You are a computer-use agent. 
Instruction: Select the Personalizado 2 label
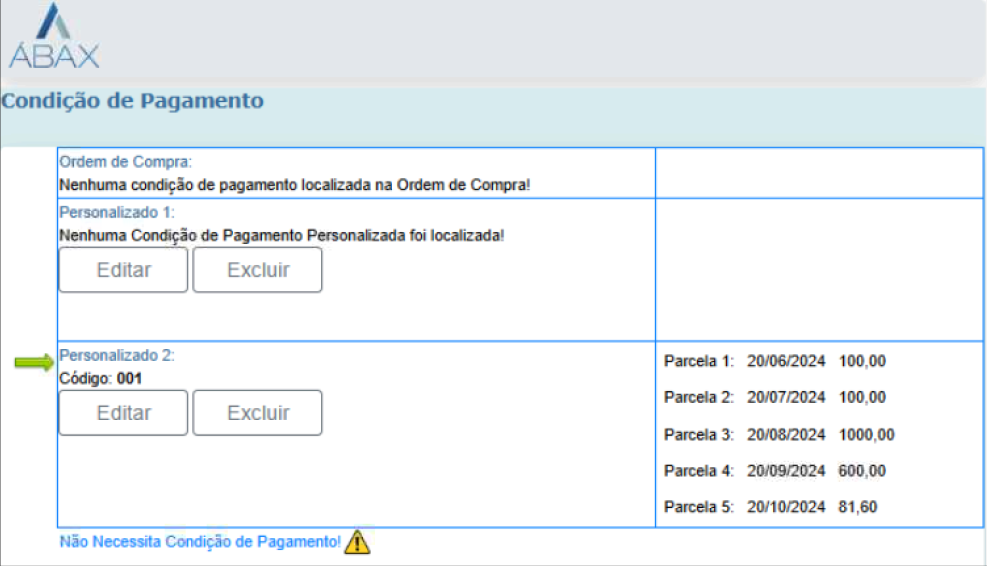point(117,355)
